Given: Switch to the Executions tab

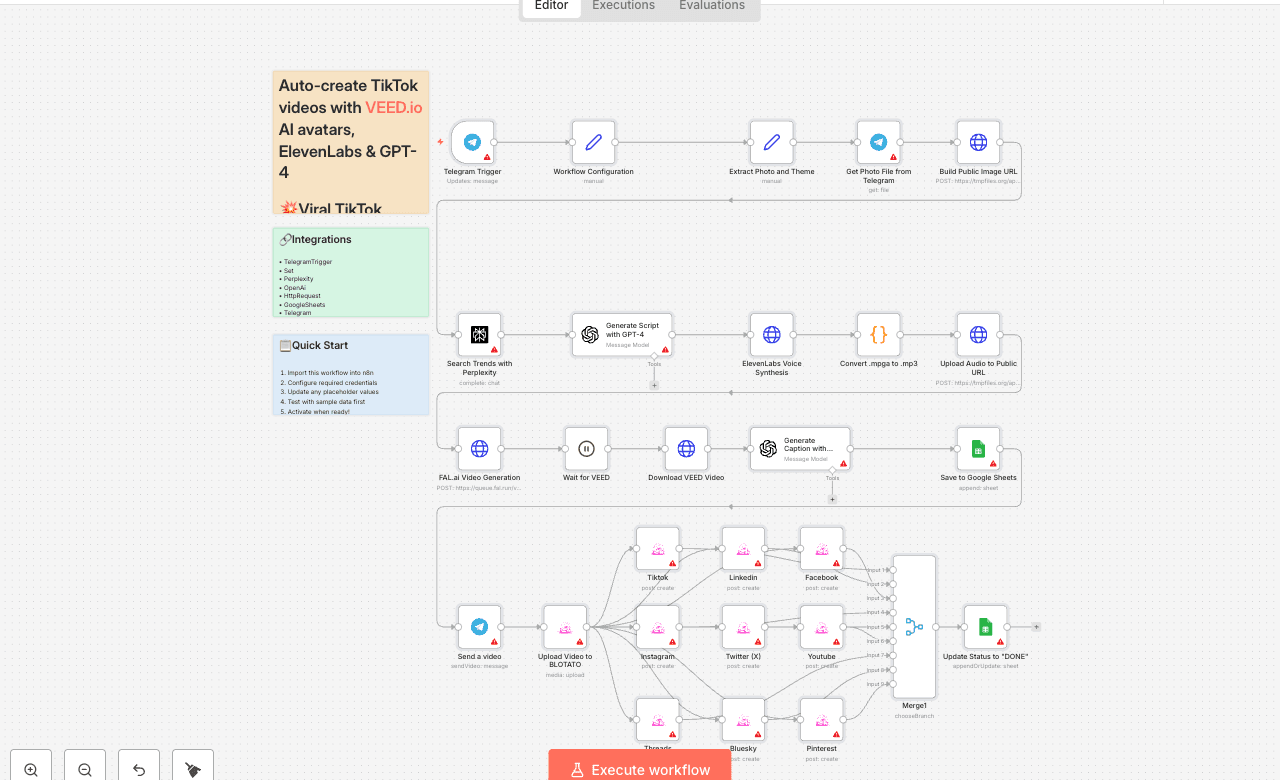Looking at the screenshot, I should point(622,6).
